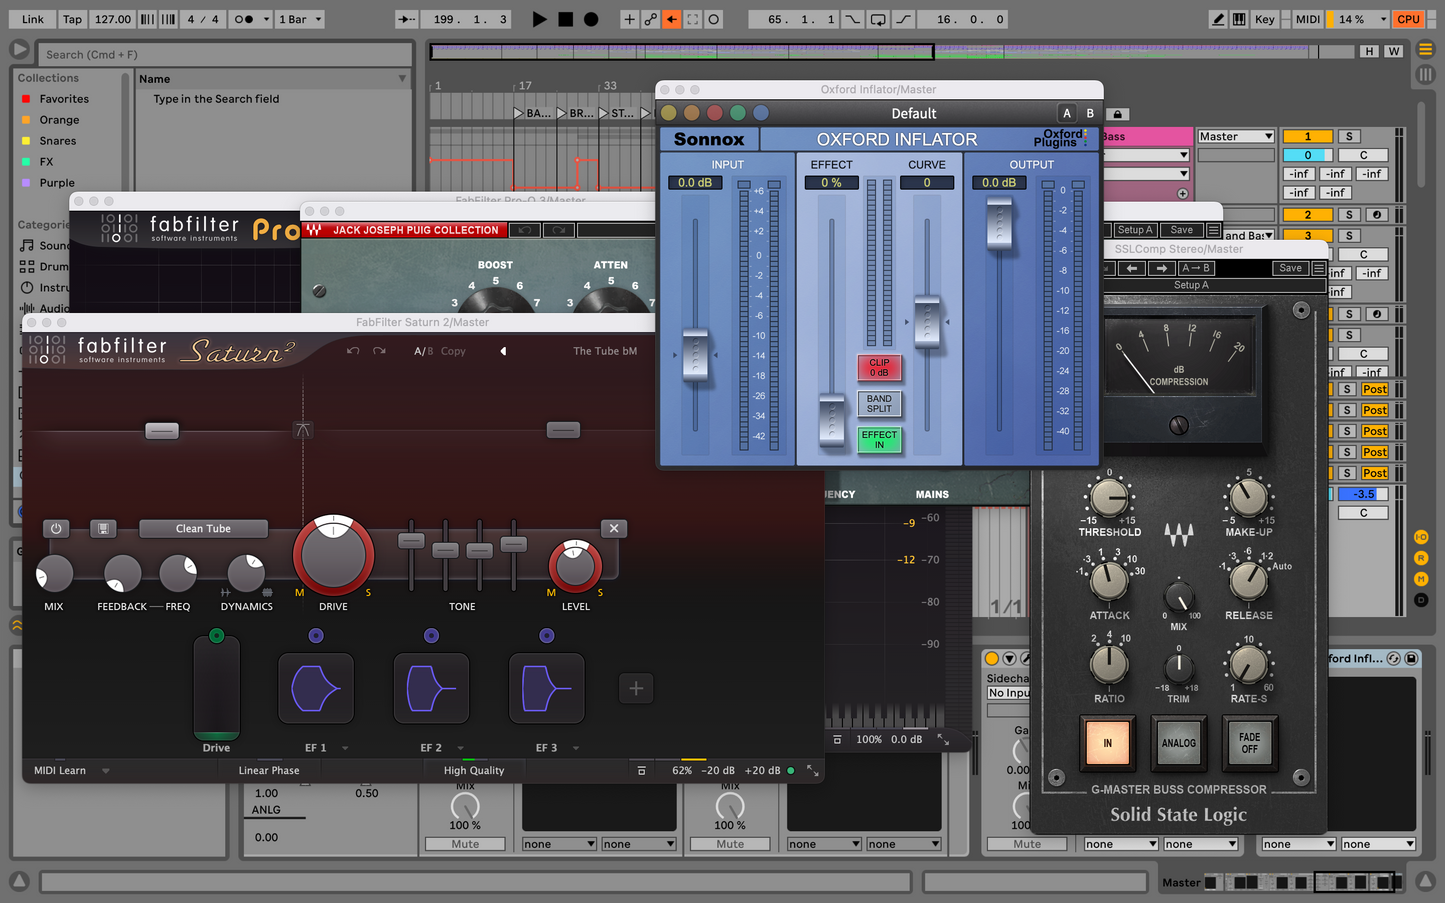Click the Saturn 2 band save icon
Screen dimensions: 1445x903
[103, 528]
